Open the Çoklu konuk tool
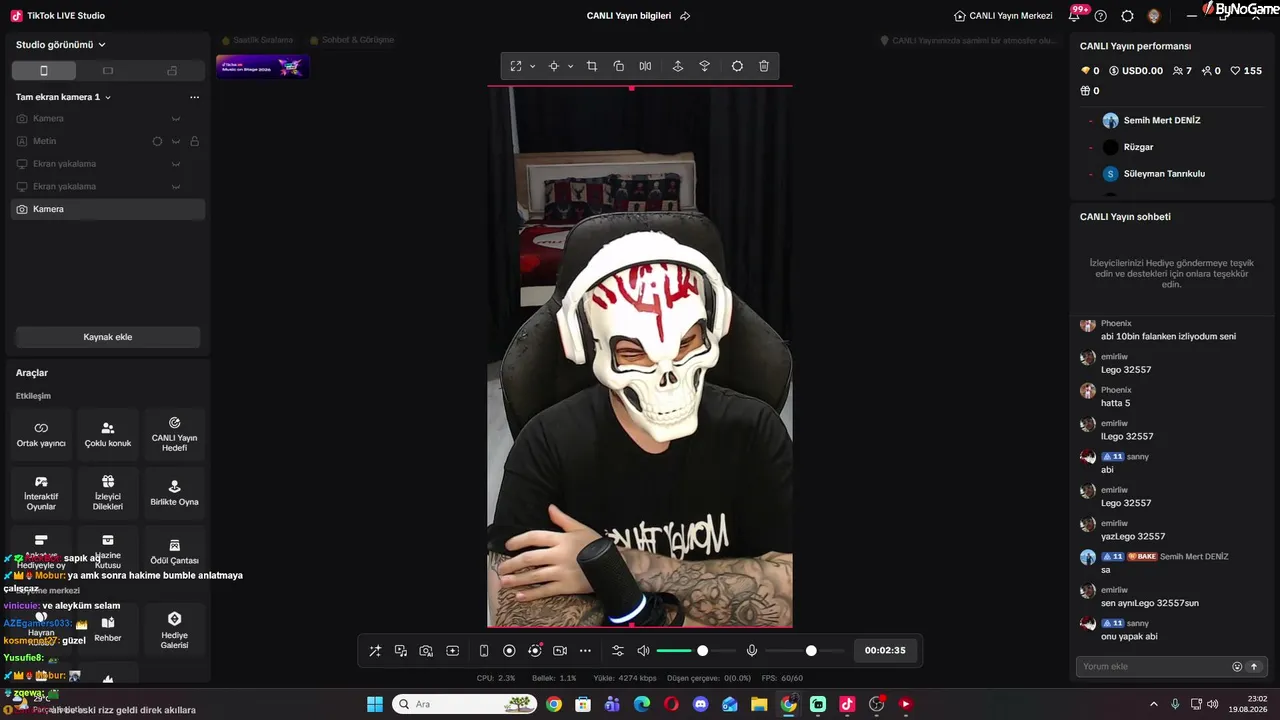This screenshot has height=720, width=1280. (108, 434)
